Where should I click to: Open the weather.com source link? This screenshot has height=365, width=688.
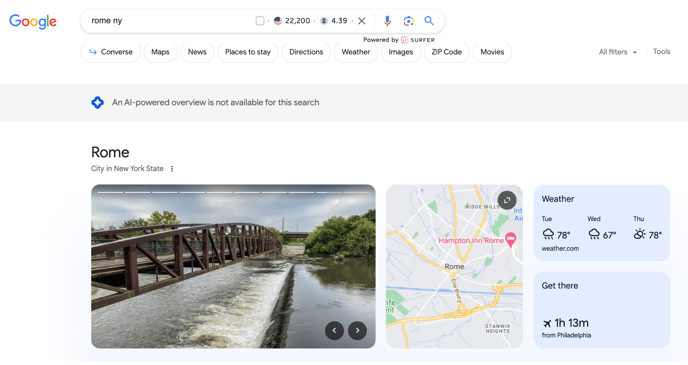point(560,248)
